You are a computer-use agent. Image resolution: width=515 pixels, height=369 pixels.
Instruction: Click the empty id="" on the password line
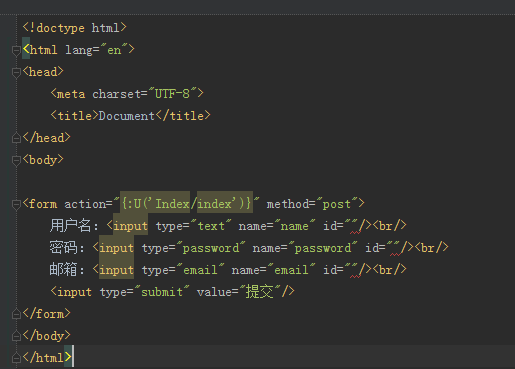point(383,248)
